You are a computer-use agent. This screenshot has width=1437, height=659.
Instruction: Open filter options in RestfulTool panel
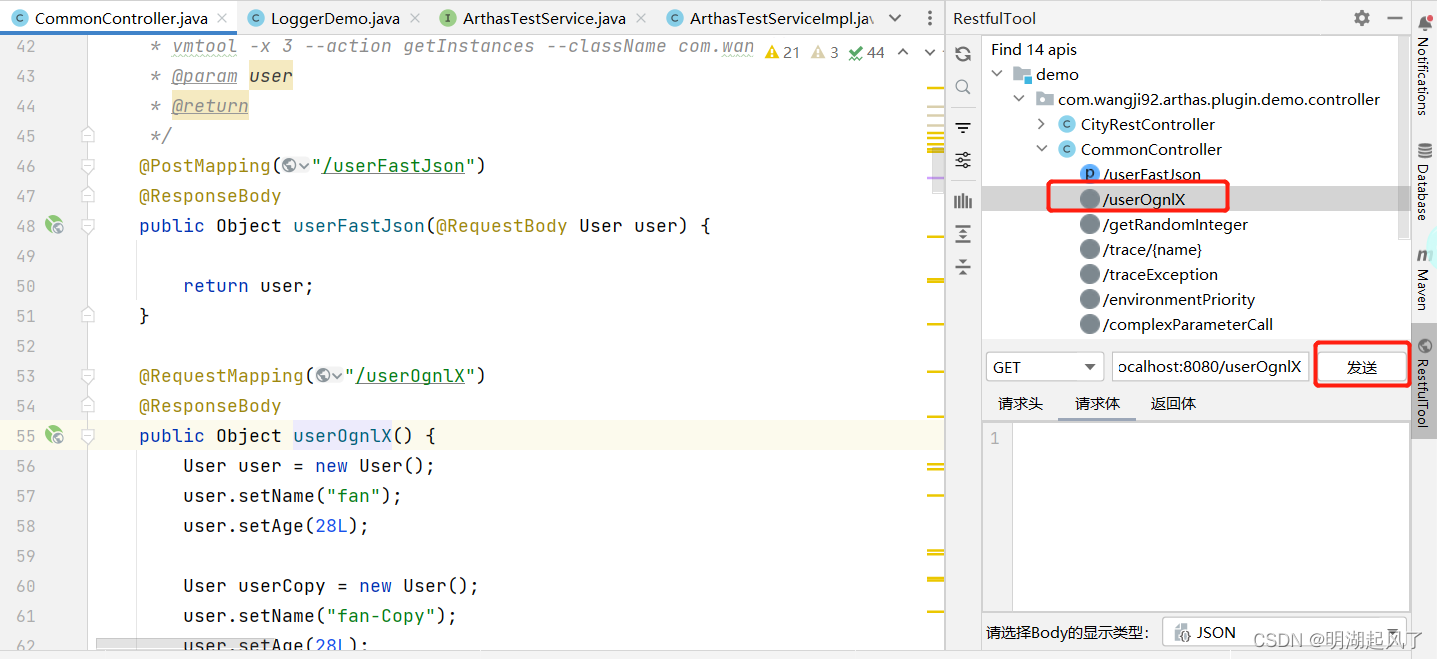tap(962, 127)
